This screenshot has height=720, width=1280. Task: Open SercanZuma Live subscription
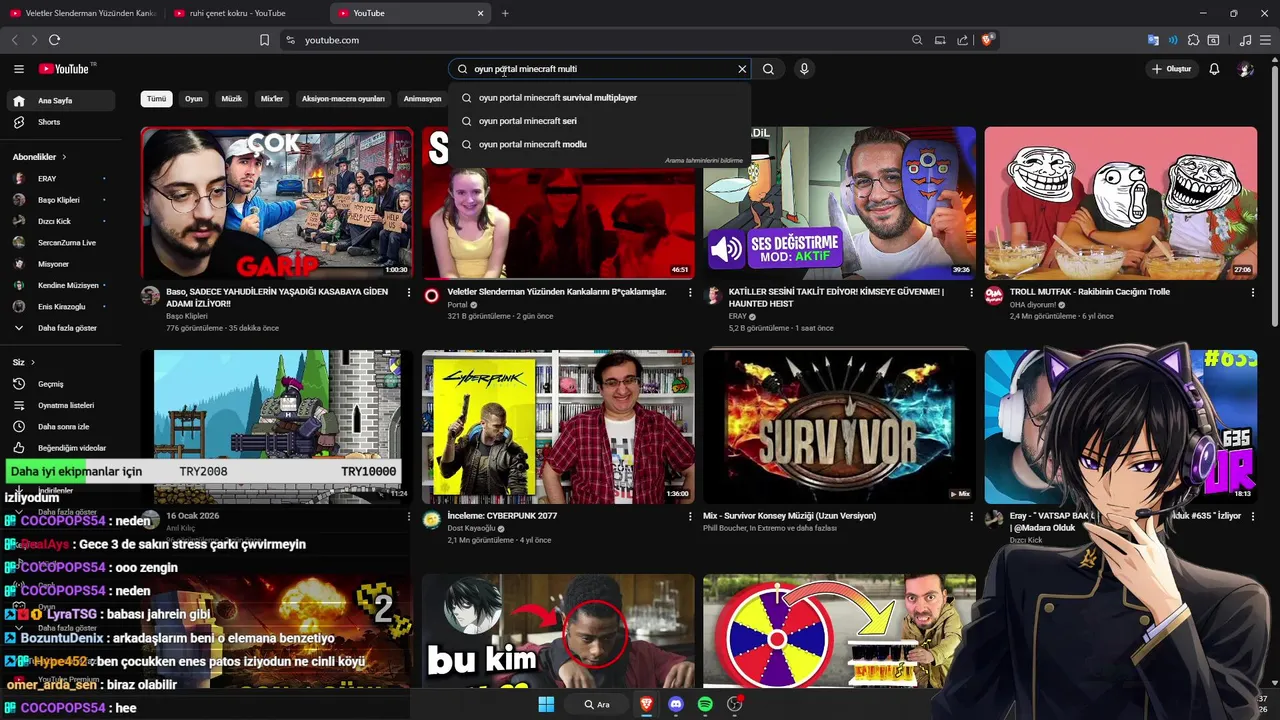tap(60, 242)
